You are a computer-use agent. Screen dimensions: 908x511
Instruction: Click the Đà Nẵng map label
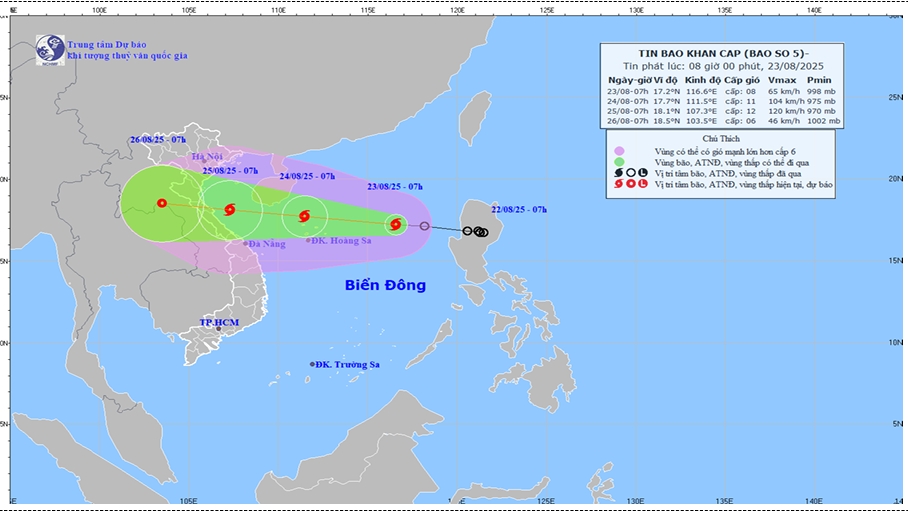click(266, 244)
